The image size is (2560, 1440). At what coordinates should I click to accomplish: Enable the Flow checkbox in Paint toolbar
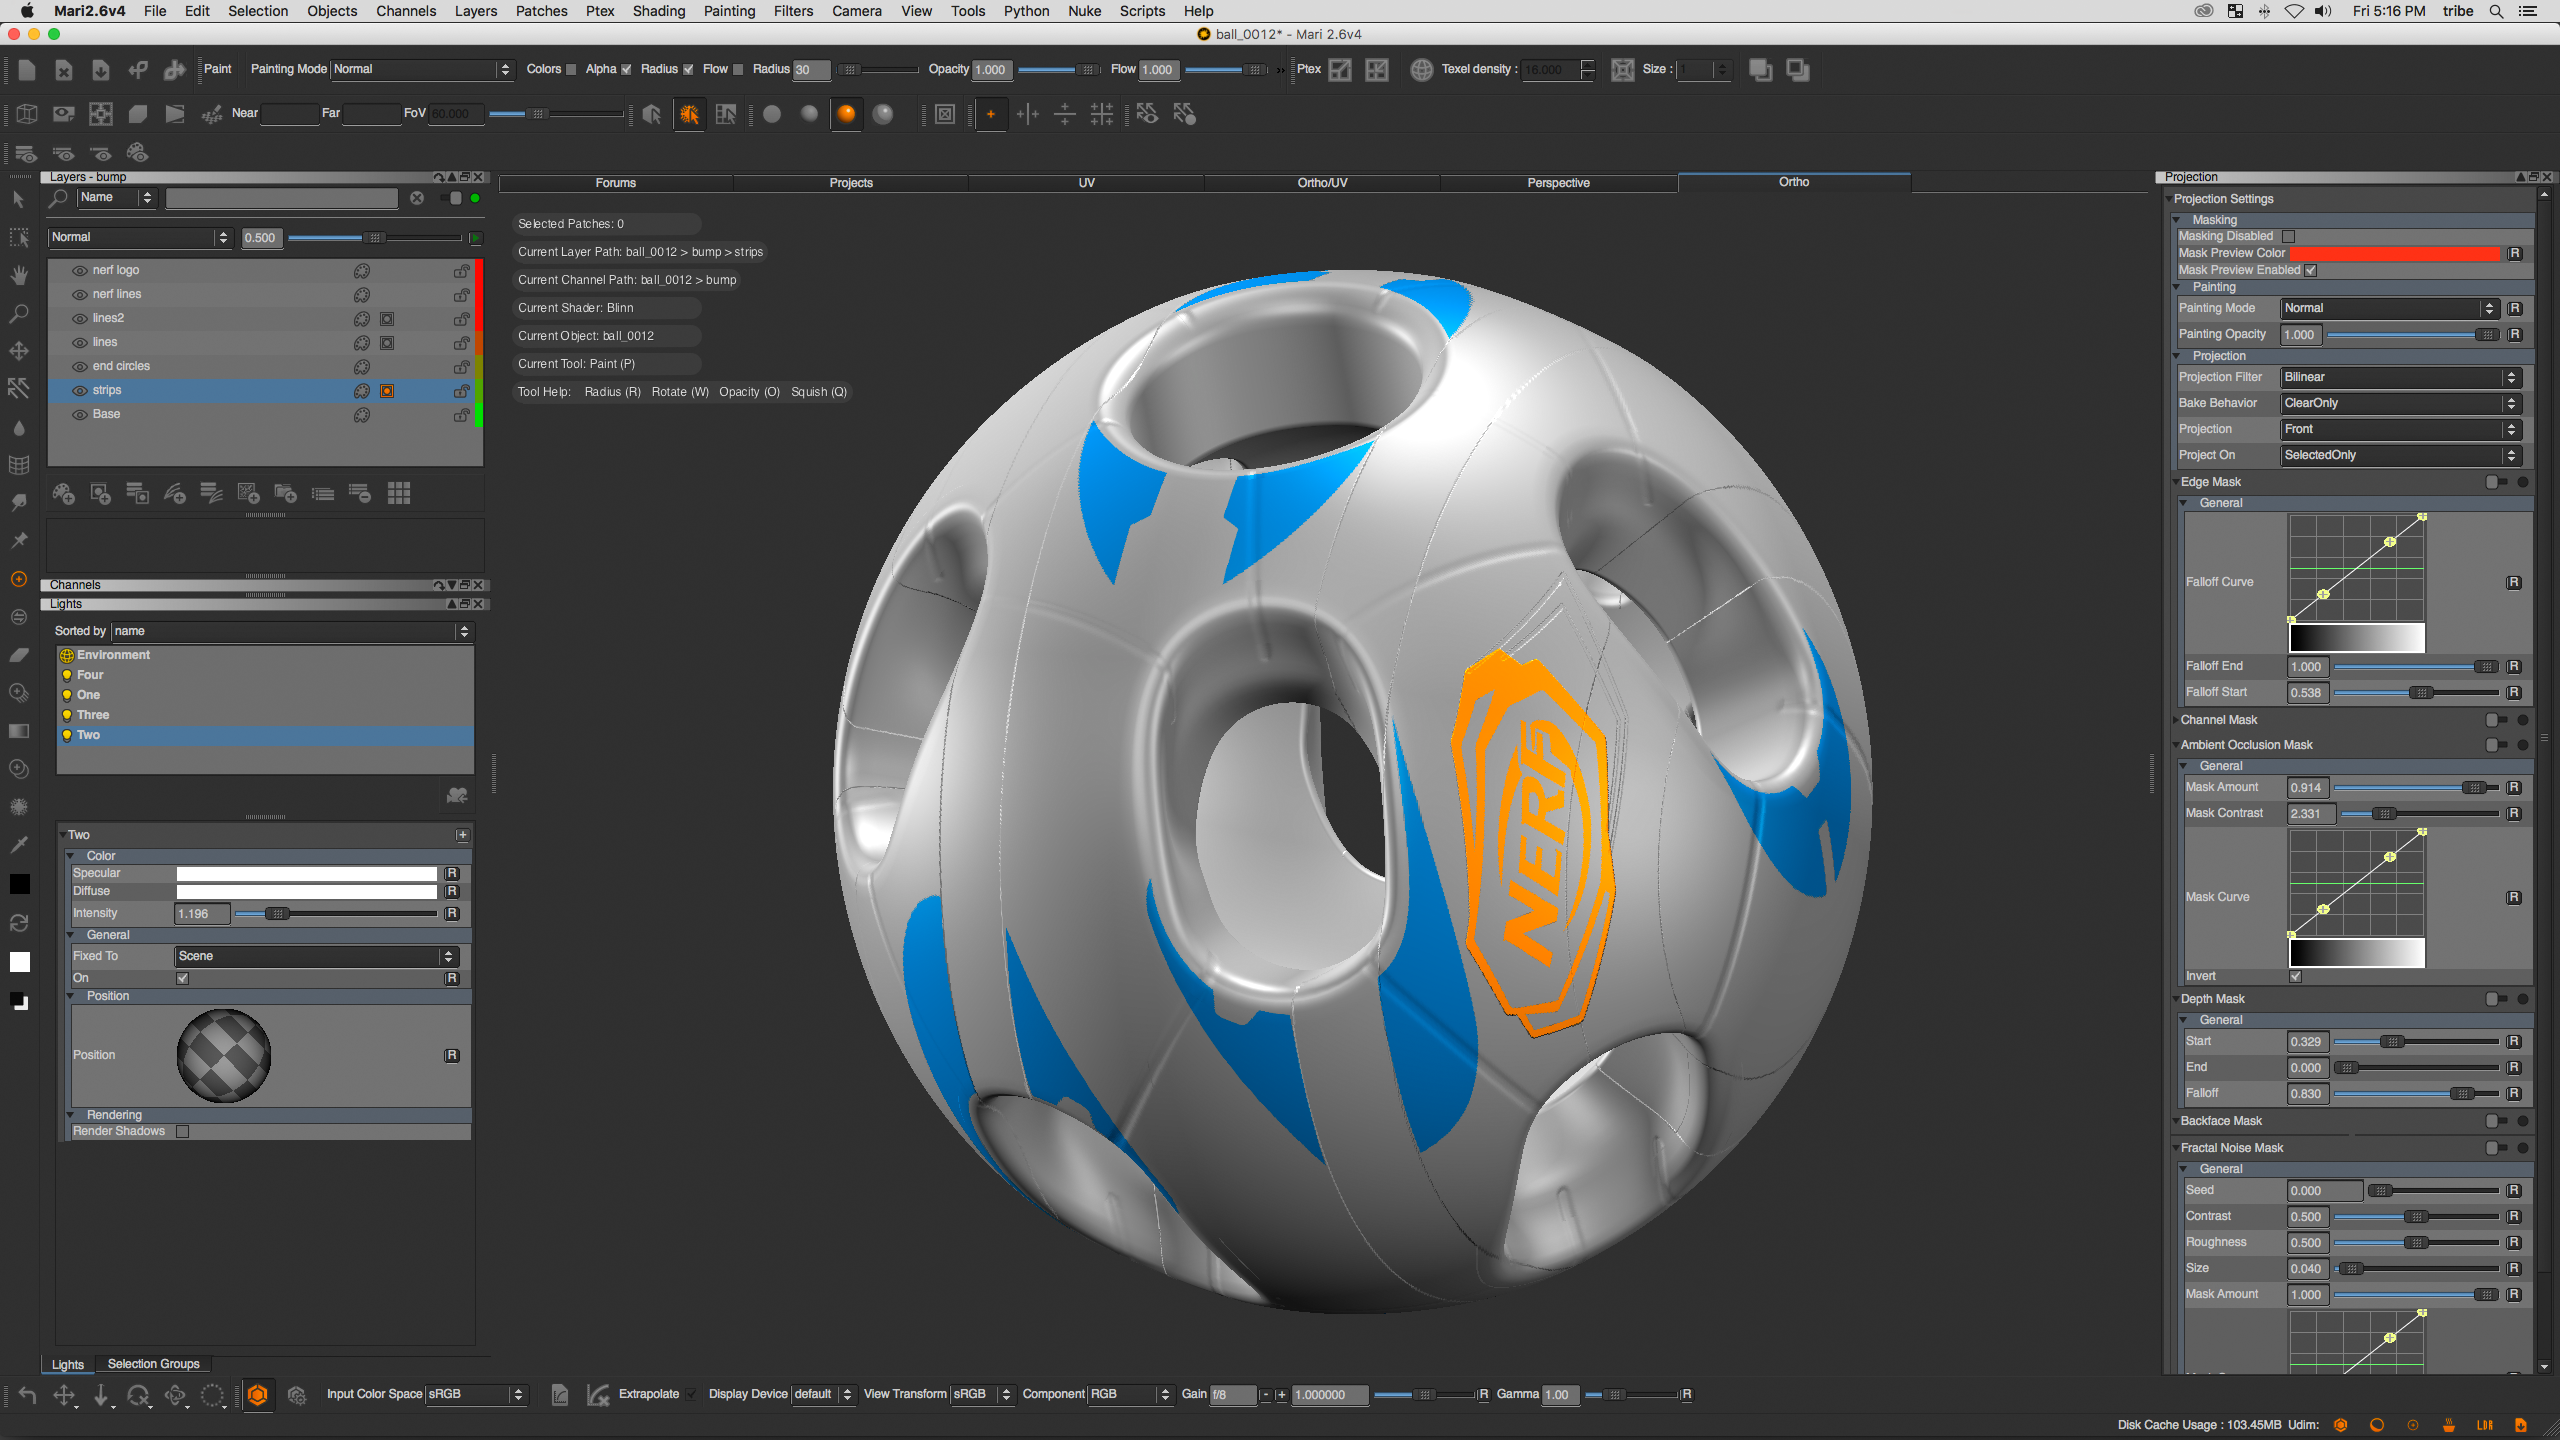coord(738,70)
